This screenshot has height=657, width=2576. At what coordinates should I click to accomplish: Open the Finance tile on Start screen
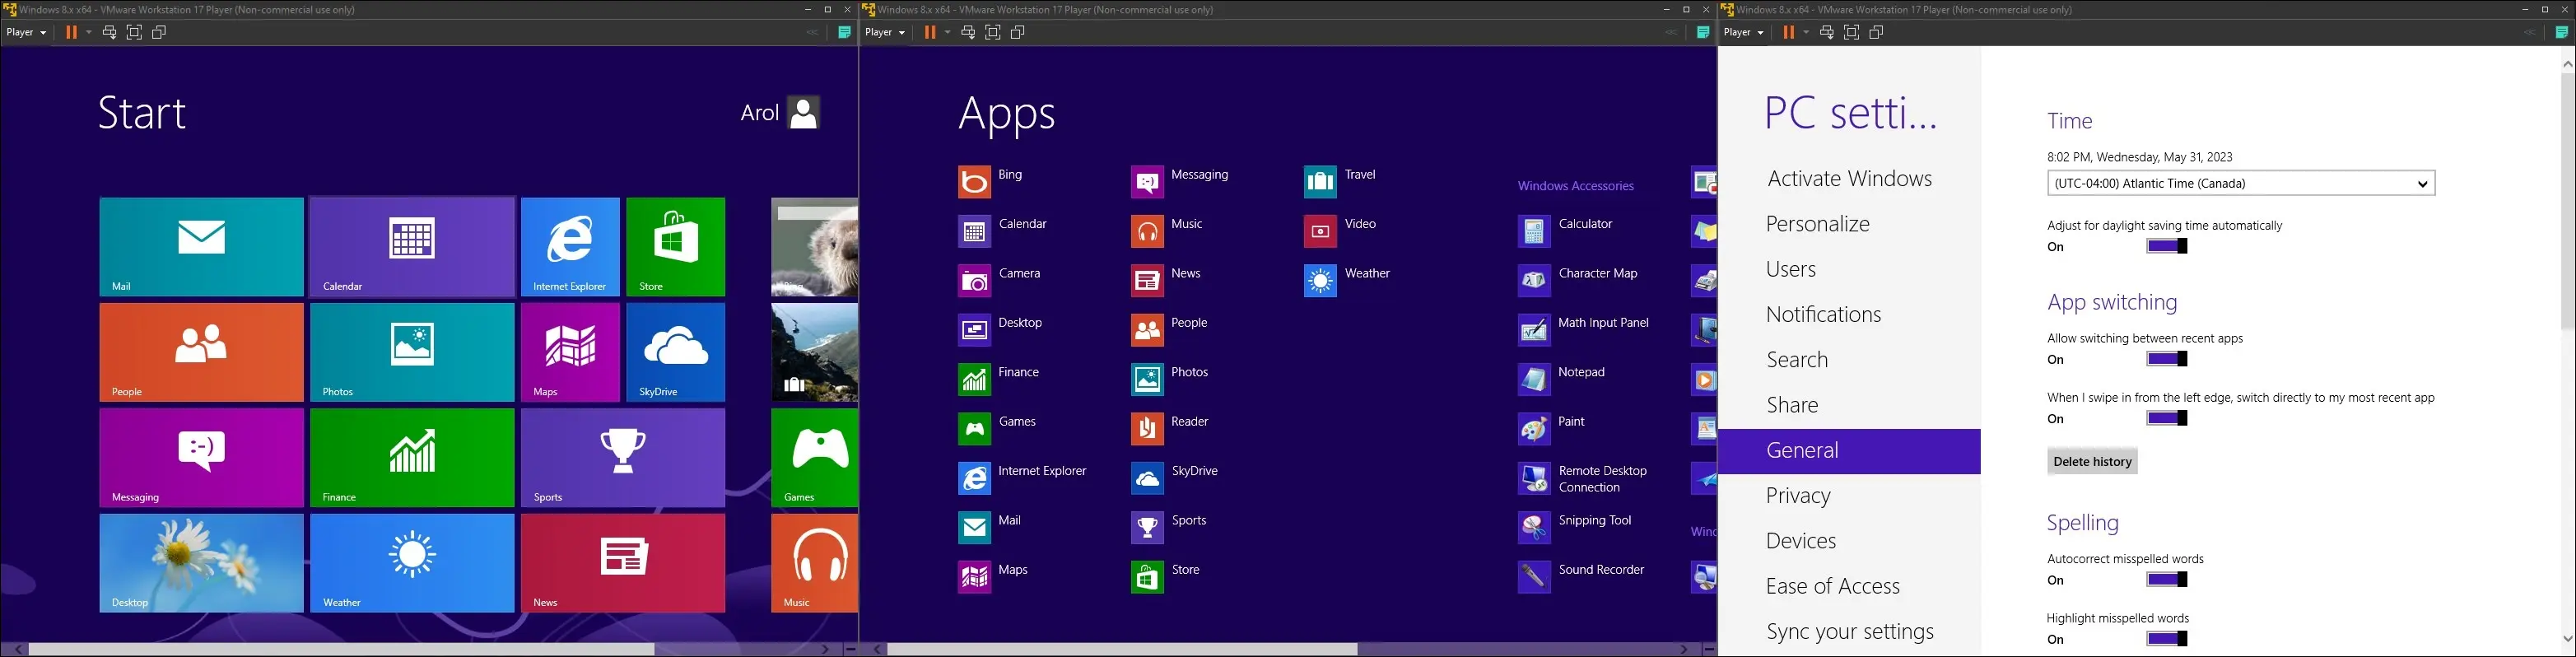click(412, 458)
